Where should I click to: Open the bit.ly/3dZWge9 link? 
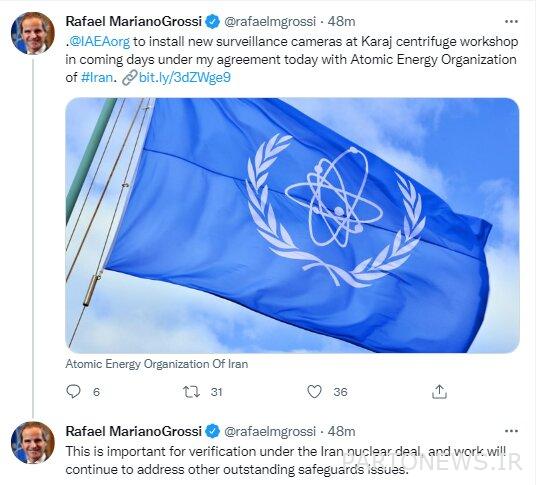(177, 77)
